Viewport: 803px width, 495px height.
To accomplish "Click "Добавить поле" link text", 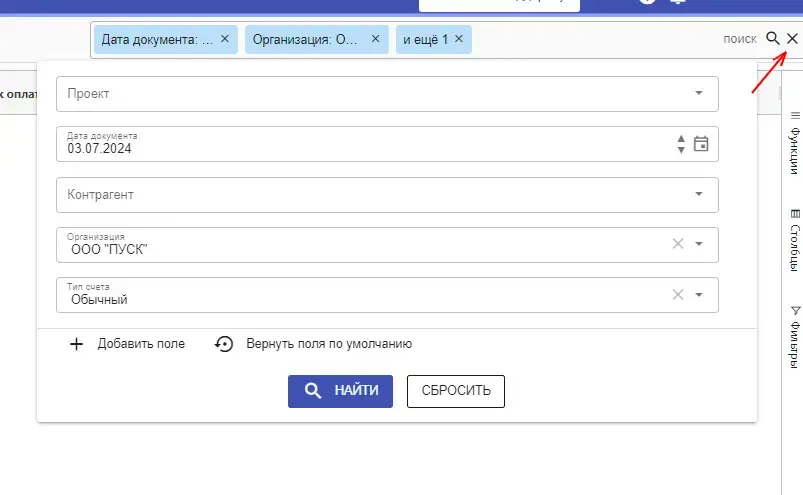I will [x=141, y=344].
